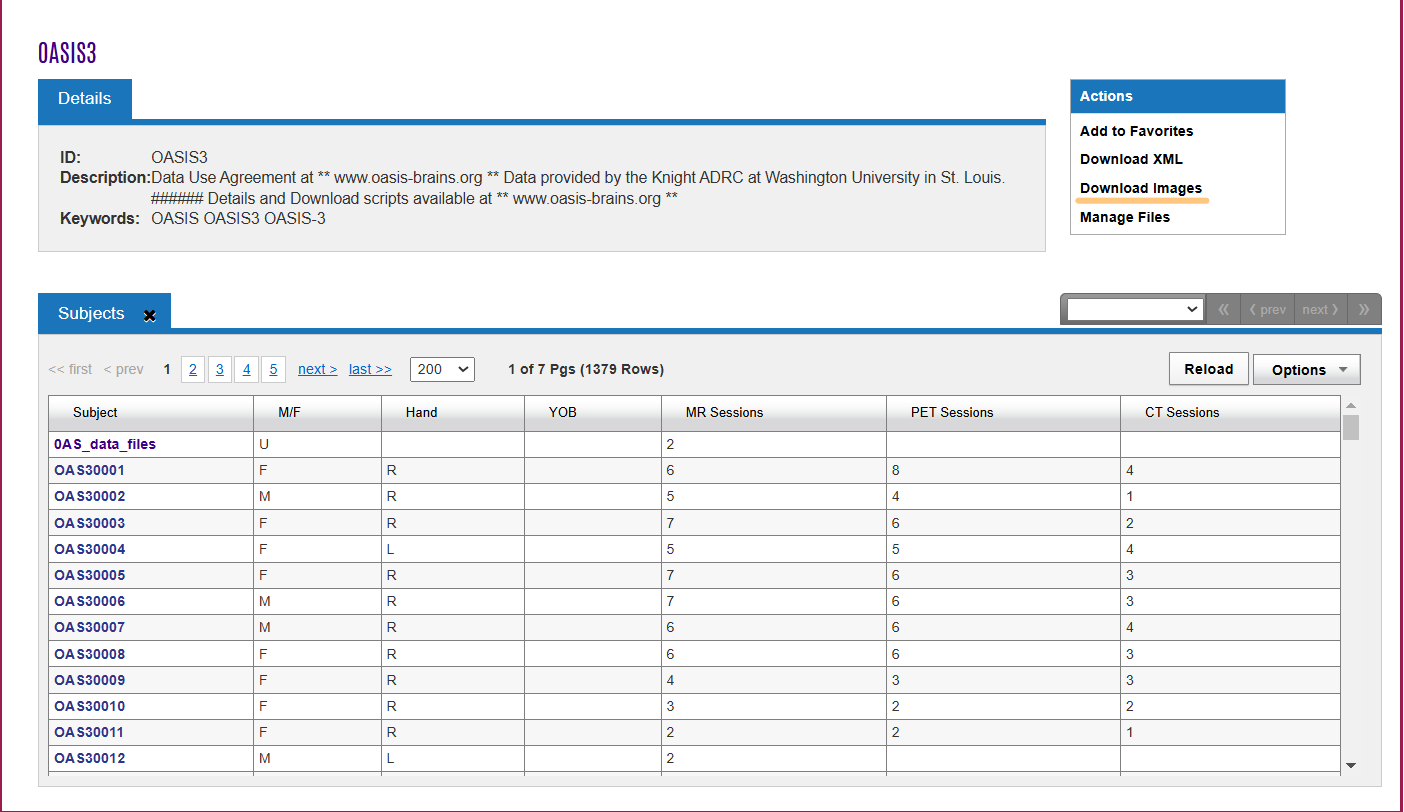The height and width of the screenshot is (812, 1404).
Task: Click the '‹ prev' tab navigation button
Action: pos(1267,310)
